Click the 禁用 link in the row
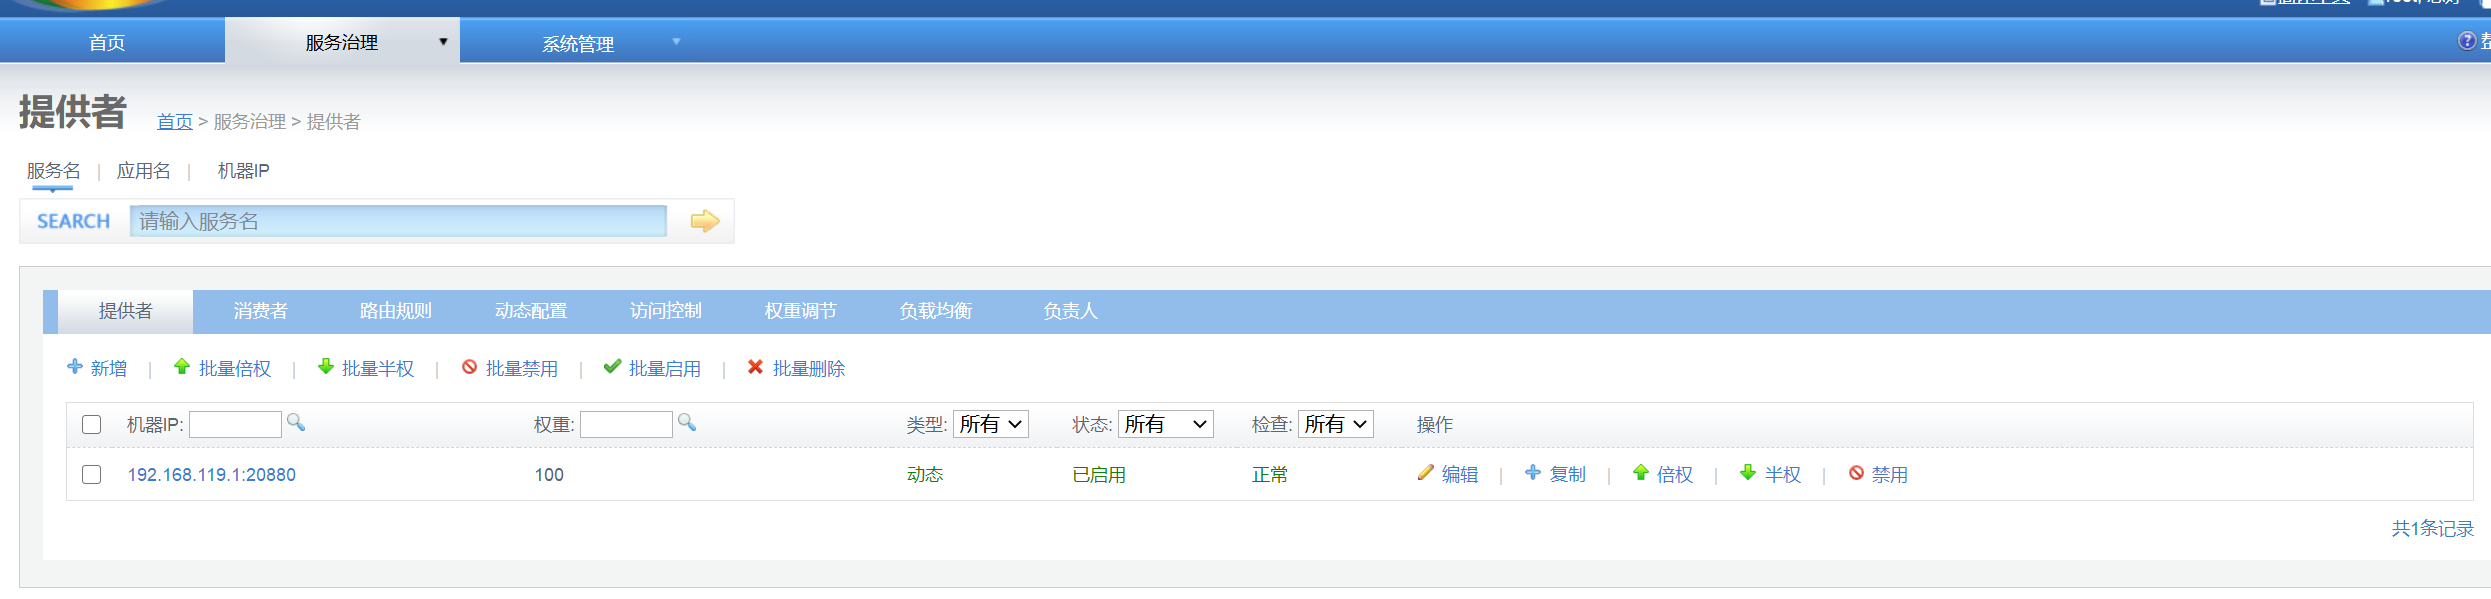 (x=1890, y=475)
